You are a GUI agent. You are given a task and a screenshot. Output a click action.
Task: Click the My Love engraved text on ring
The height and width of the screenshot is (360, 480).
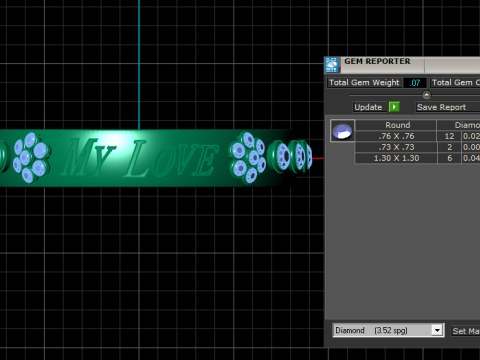click(x=140, y=158)
